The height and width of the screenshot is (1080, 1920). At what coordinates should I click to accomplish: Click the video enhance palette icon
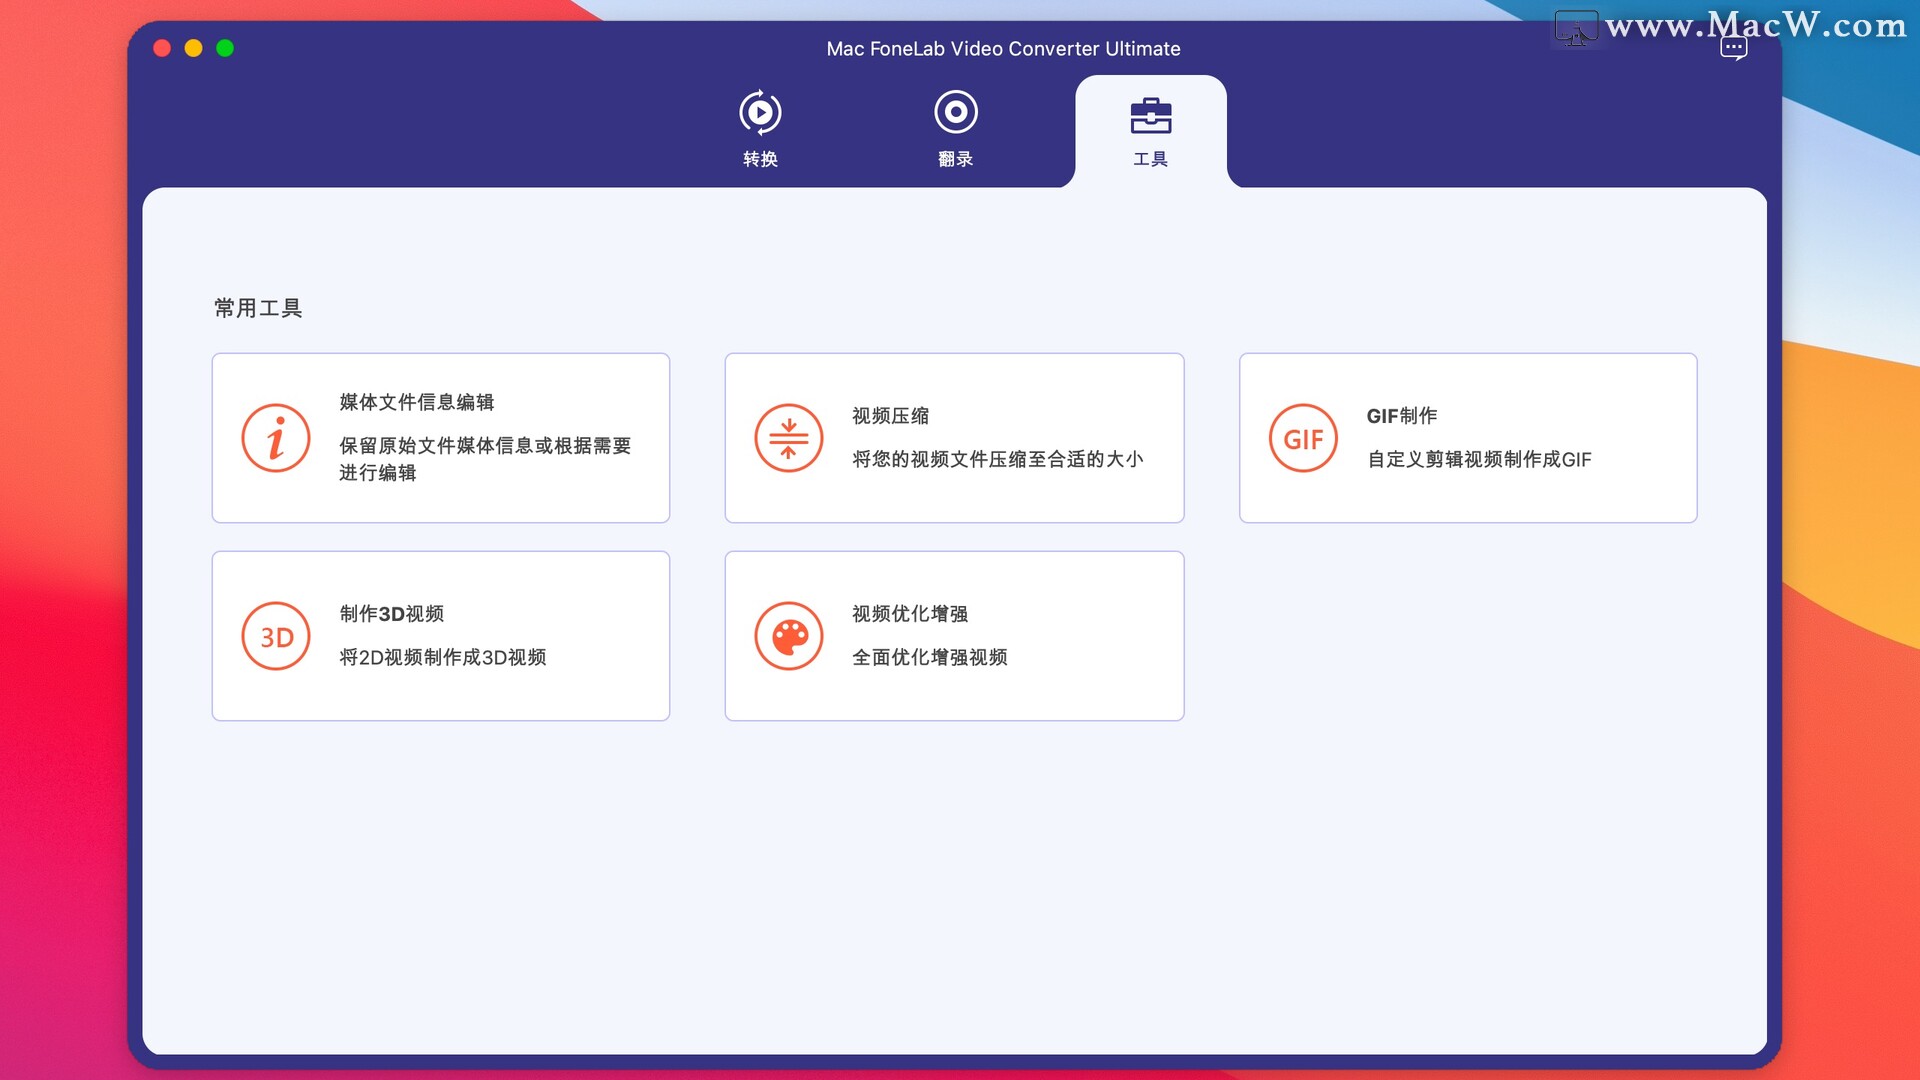click(789, 636)
